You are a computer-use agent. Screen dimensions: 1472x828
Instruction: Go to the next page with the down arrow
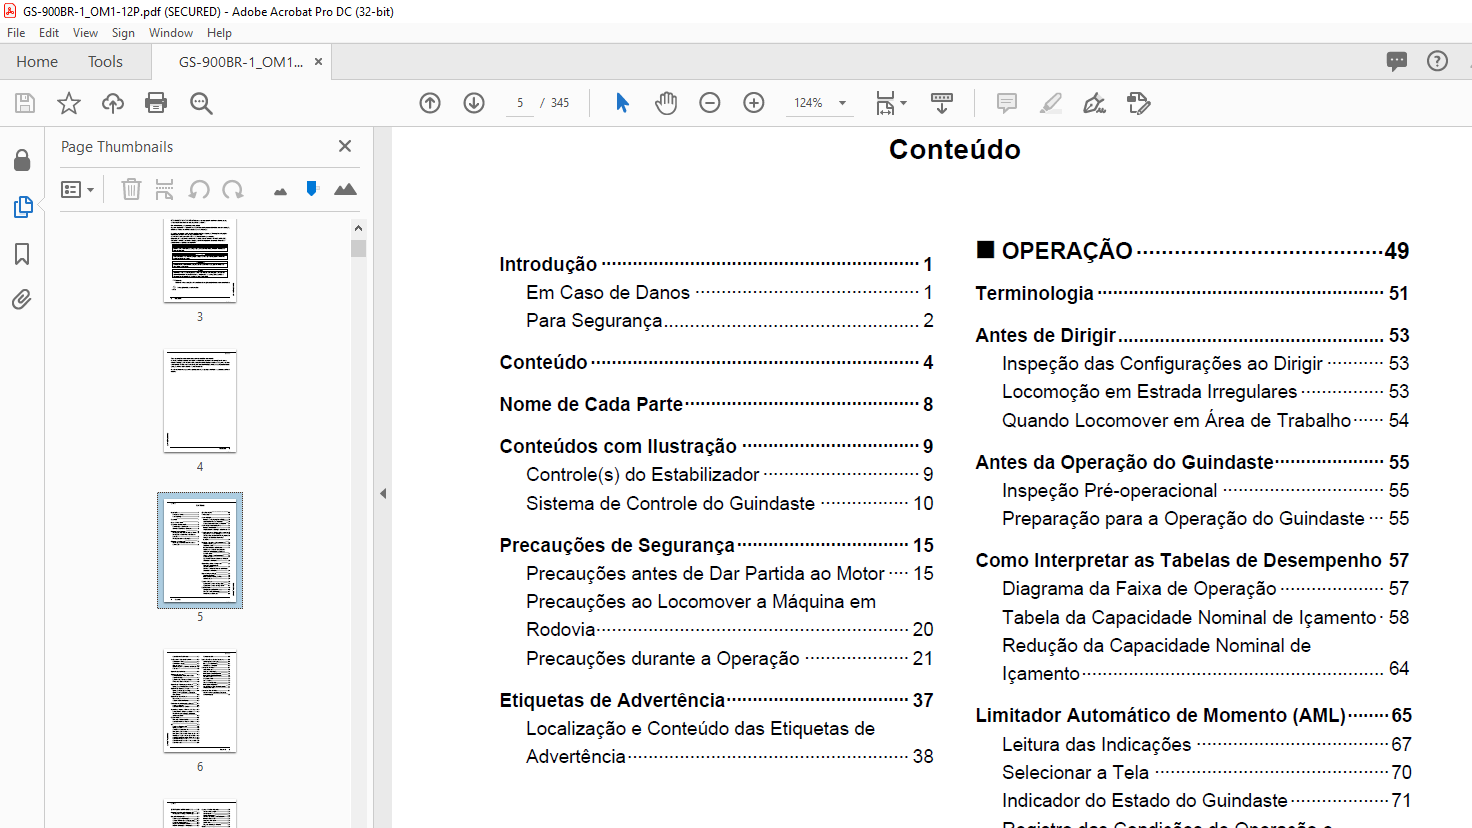[474, 103]
